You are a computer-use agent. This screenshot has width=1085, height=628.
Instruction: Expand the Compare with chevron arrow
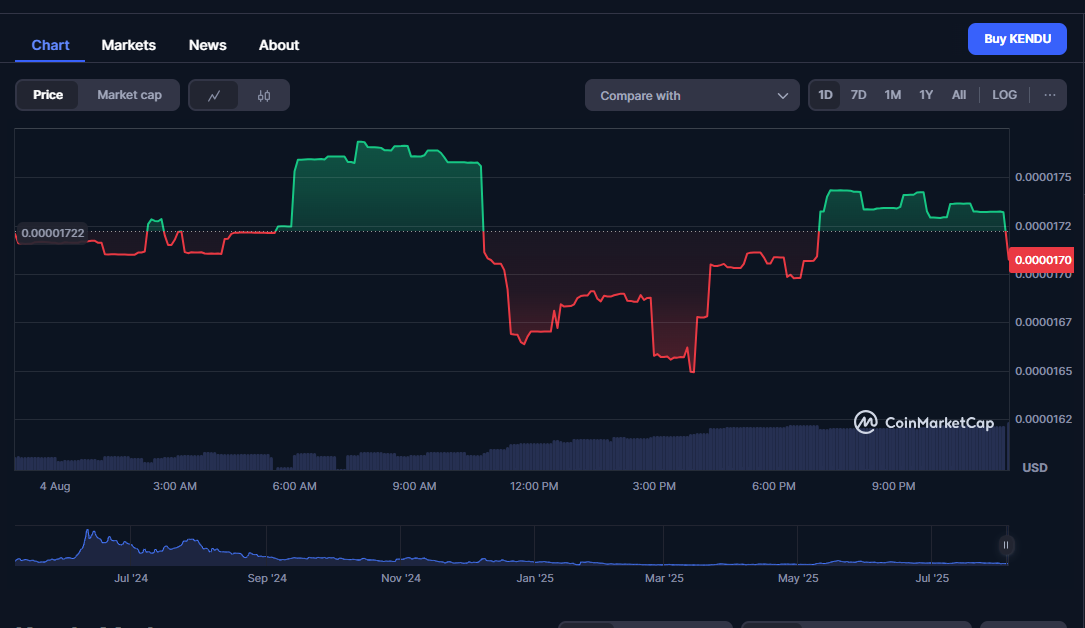pos(782,96)
